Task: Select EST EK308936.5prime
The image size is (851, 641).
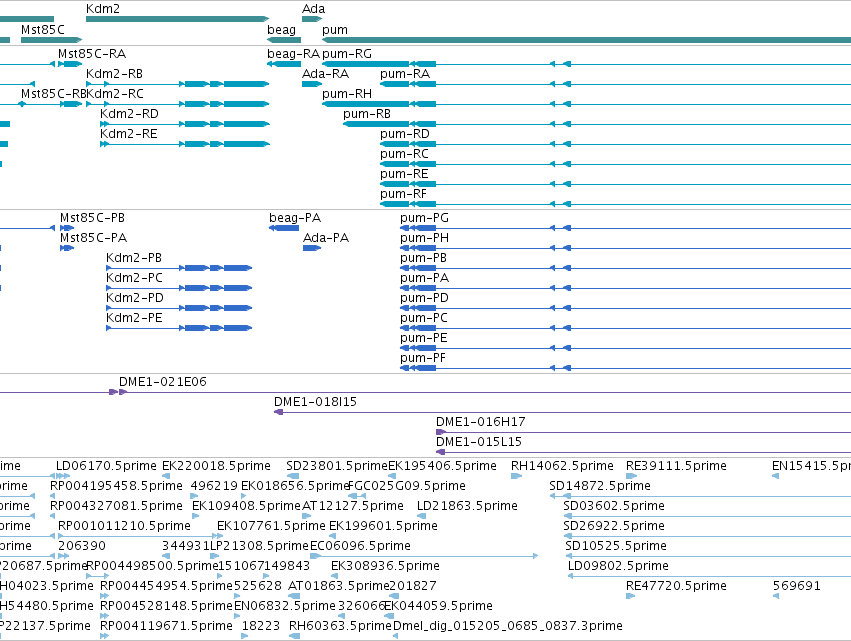Action: [385, 567]
